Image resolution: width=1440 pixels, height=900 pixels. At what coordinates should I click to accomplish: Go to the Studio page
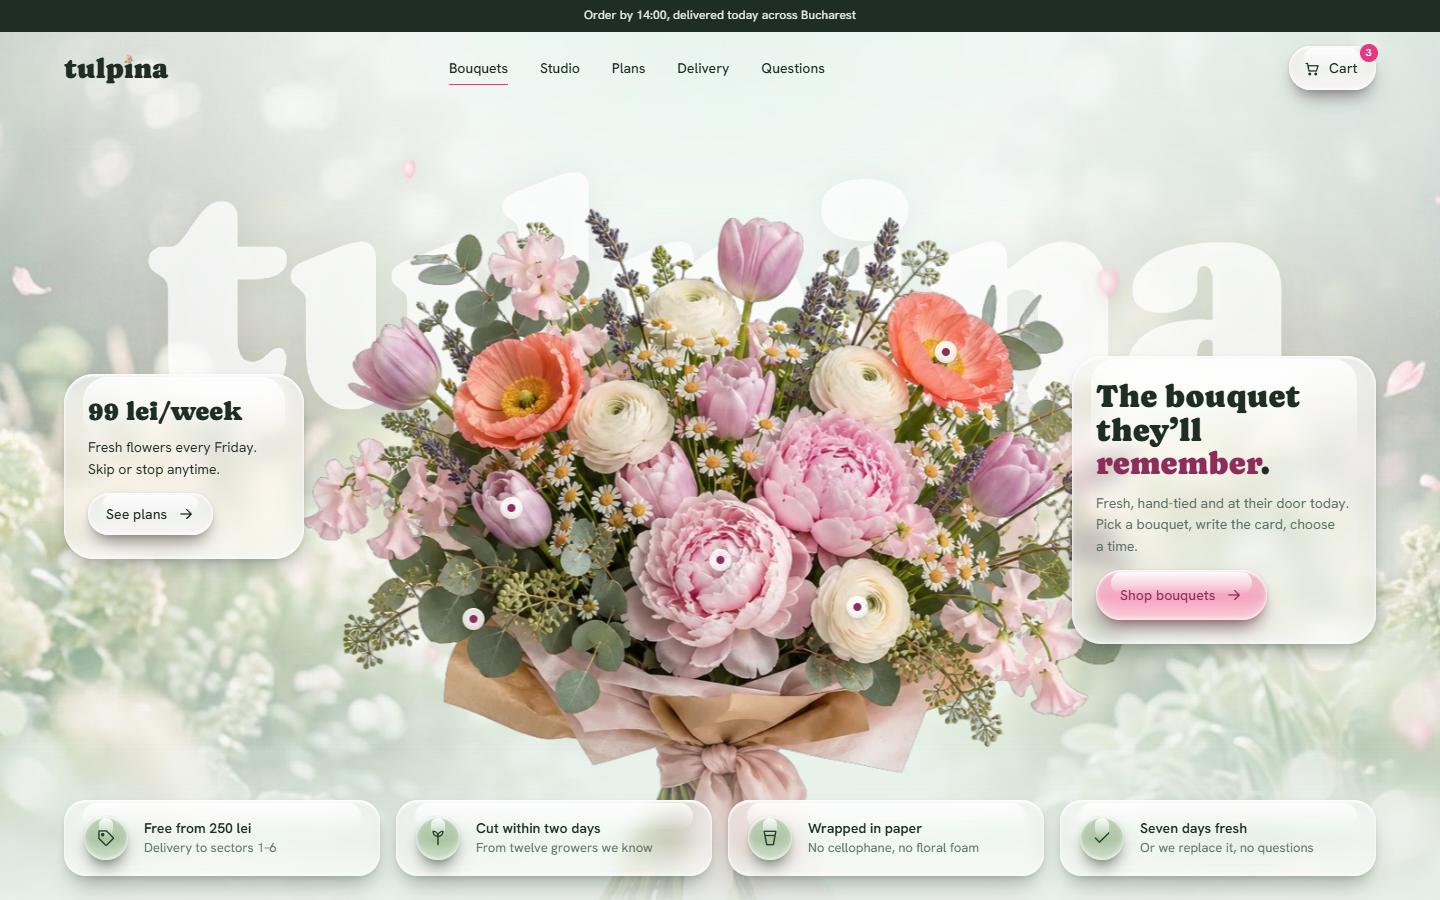pos(560,68)
